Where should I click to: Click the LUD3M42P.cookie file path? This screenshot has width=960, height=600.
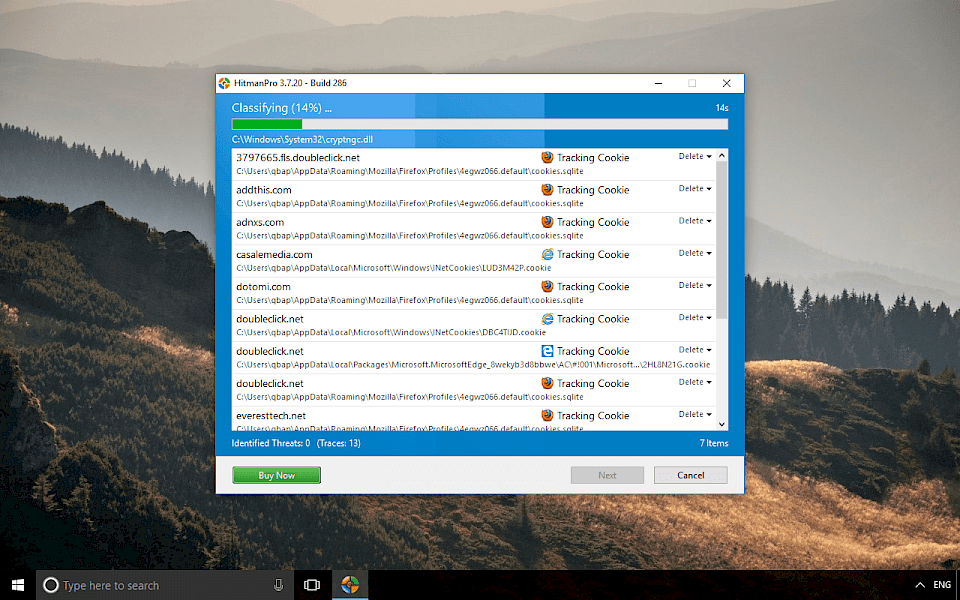pos(394,268)
